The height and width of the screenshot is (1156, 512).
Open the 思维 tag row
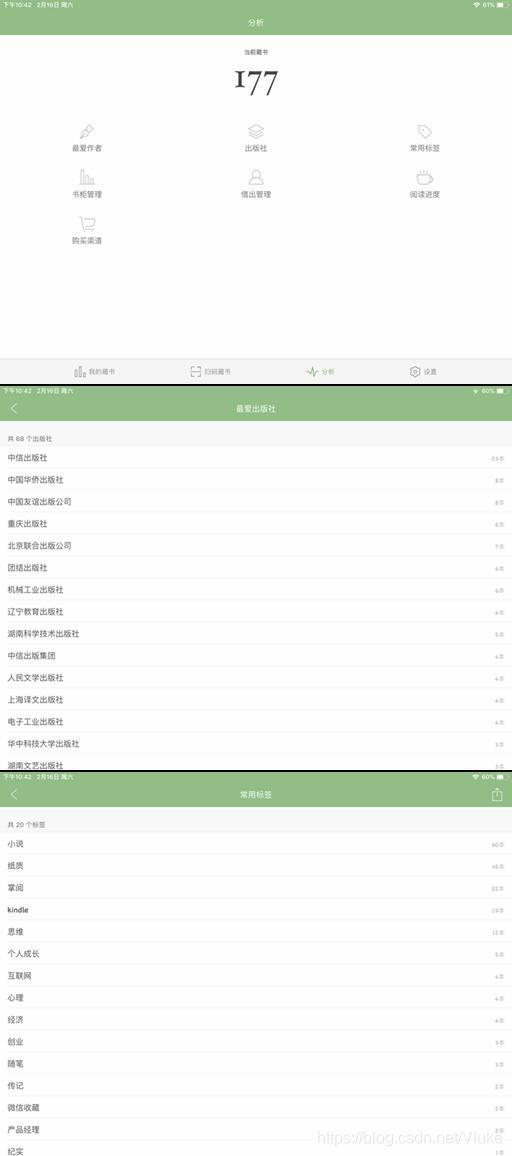(x=256, y=932)
